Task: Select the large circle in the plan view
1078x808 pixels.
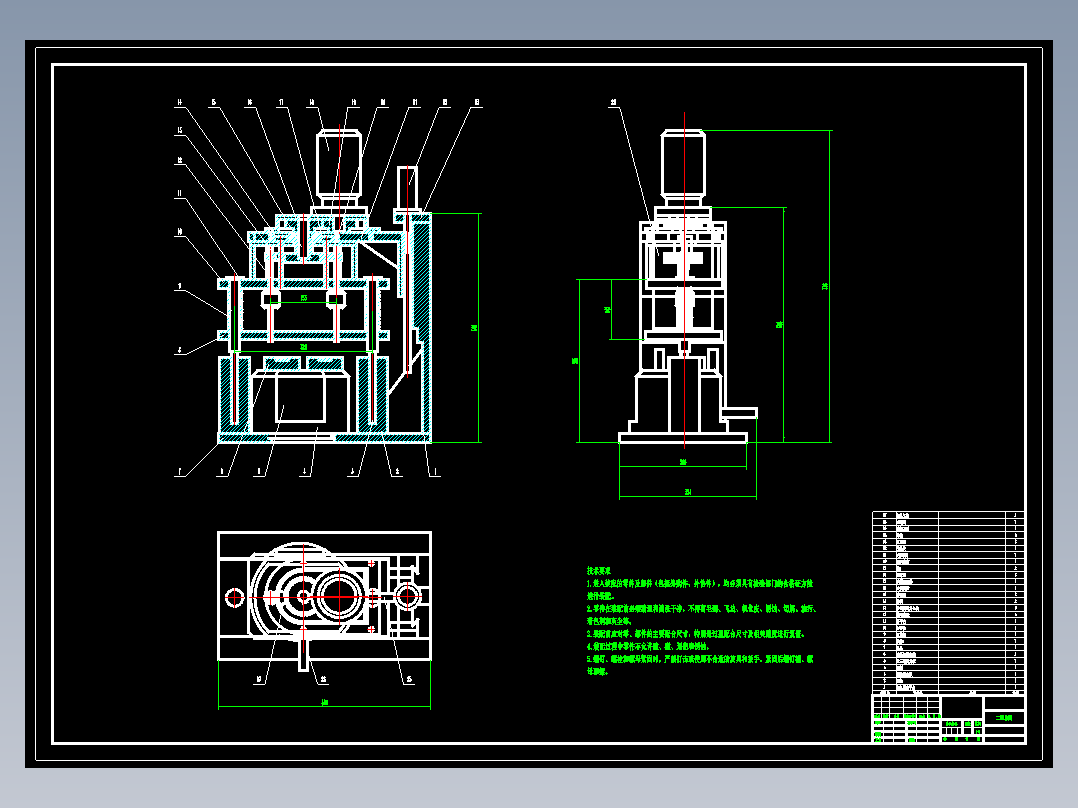Action: click(338, 597)
